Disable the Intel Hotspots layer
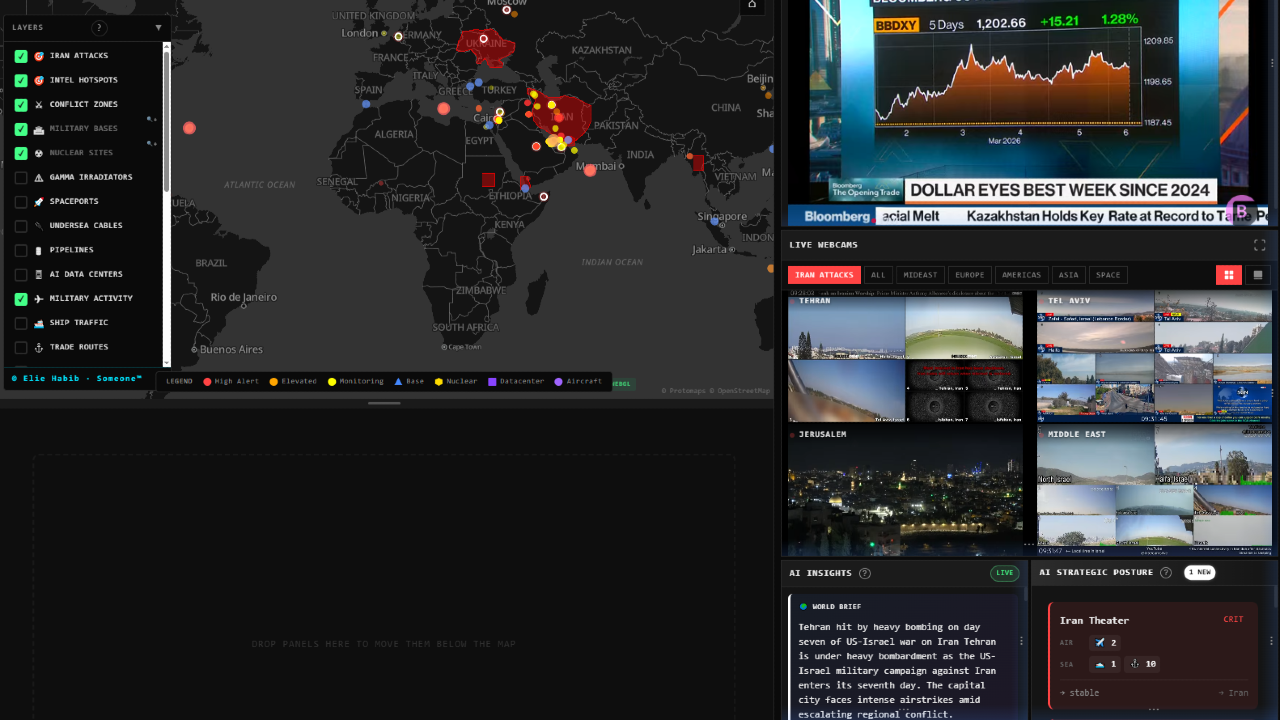The width and height of the screenshot is (1280, 720). (20, 80)
